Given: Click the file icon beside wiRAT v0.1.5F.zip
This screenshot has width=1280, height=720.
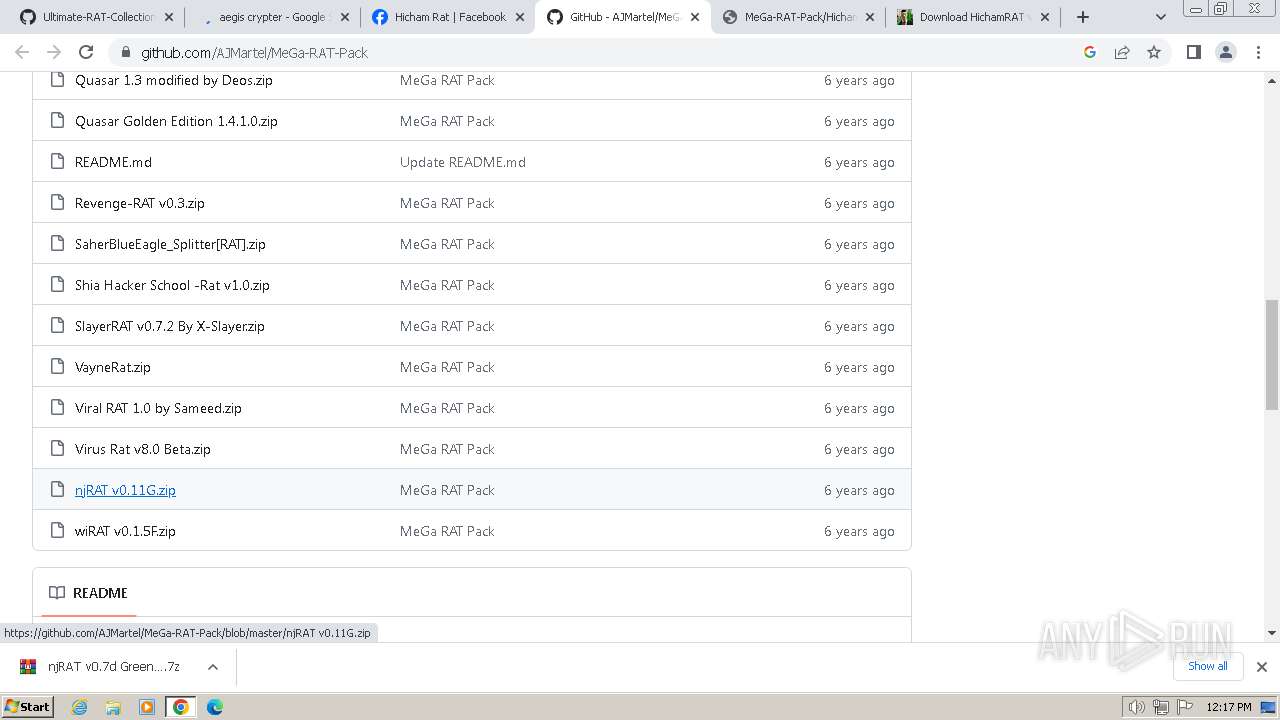Looking at the screenshot, I should pyautogui.click(x=57, y=531).
